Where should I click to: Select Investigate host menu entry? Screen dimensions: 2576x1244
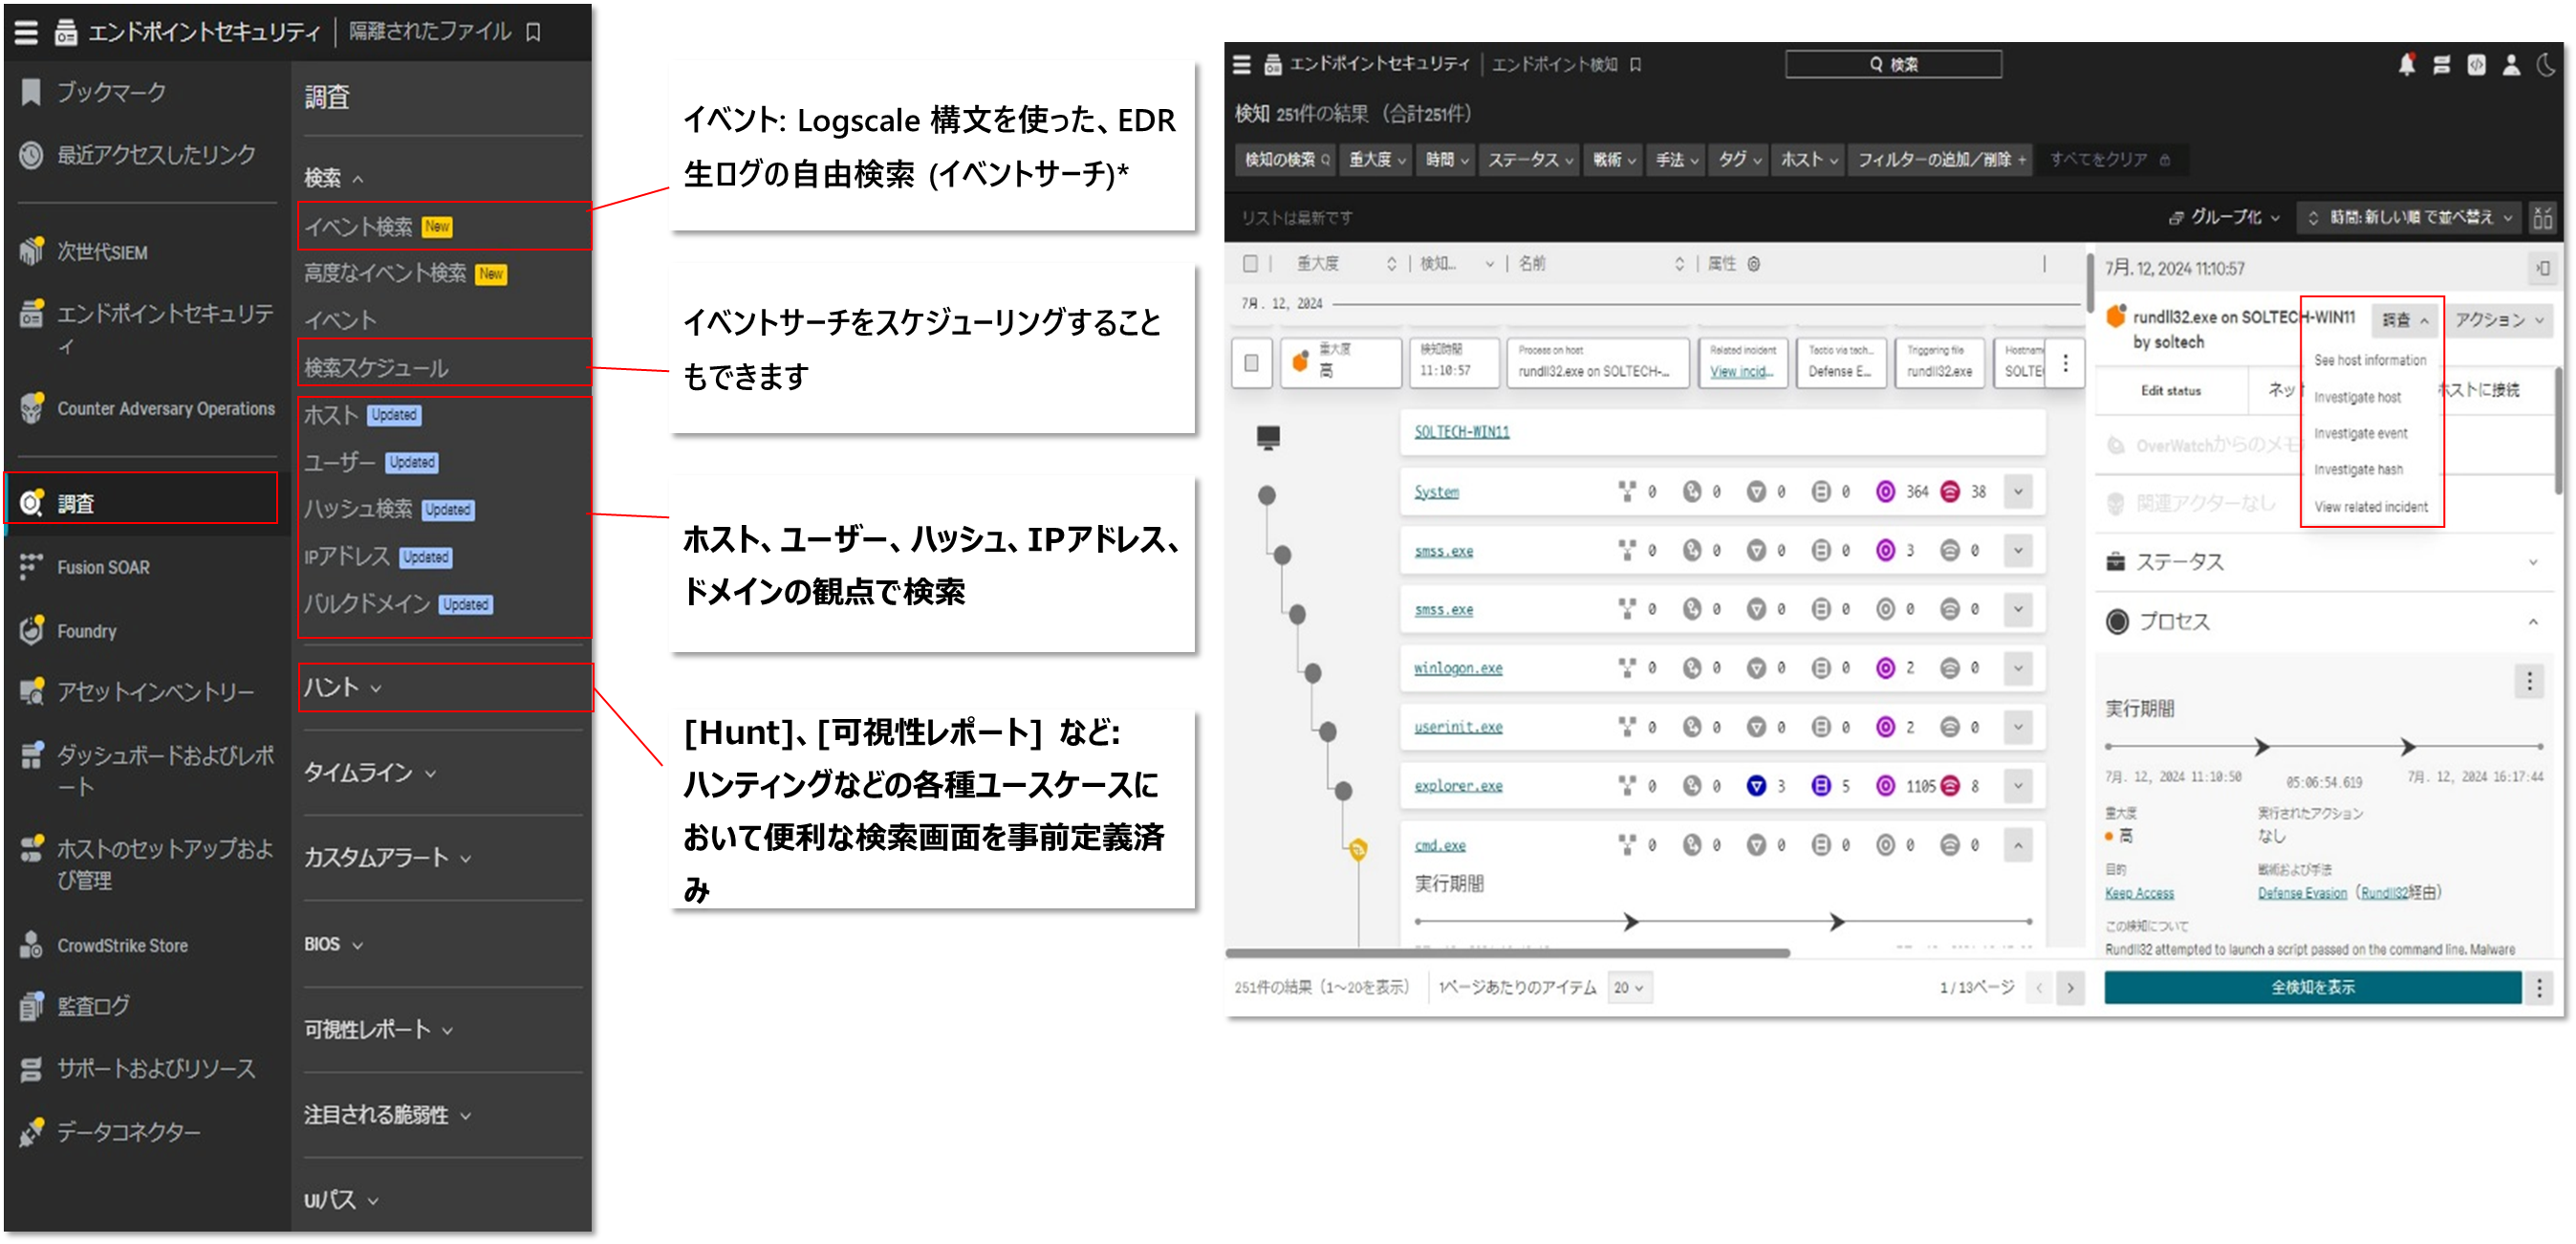(x=2357, y=397)
